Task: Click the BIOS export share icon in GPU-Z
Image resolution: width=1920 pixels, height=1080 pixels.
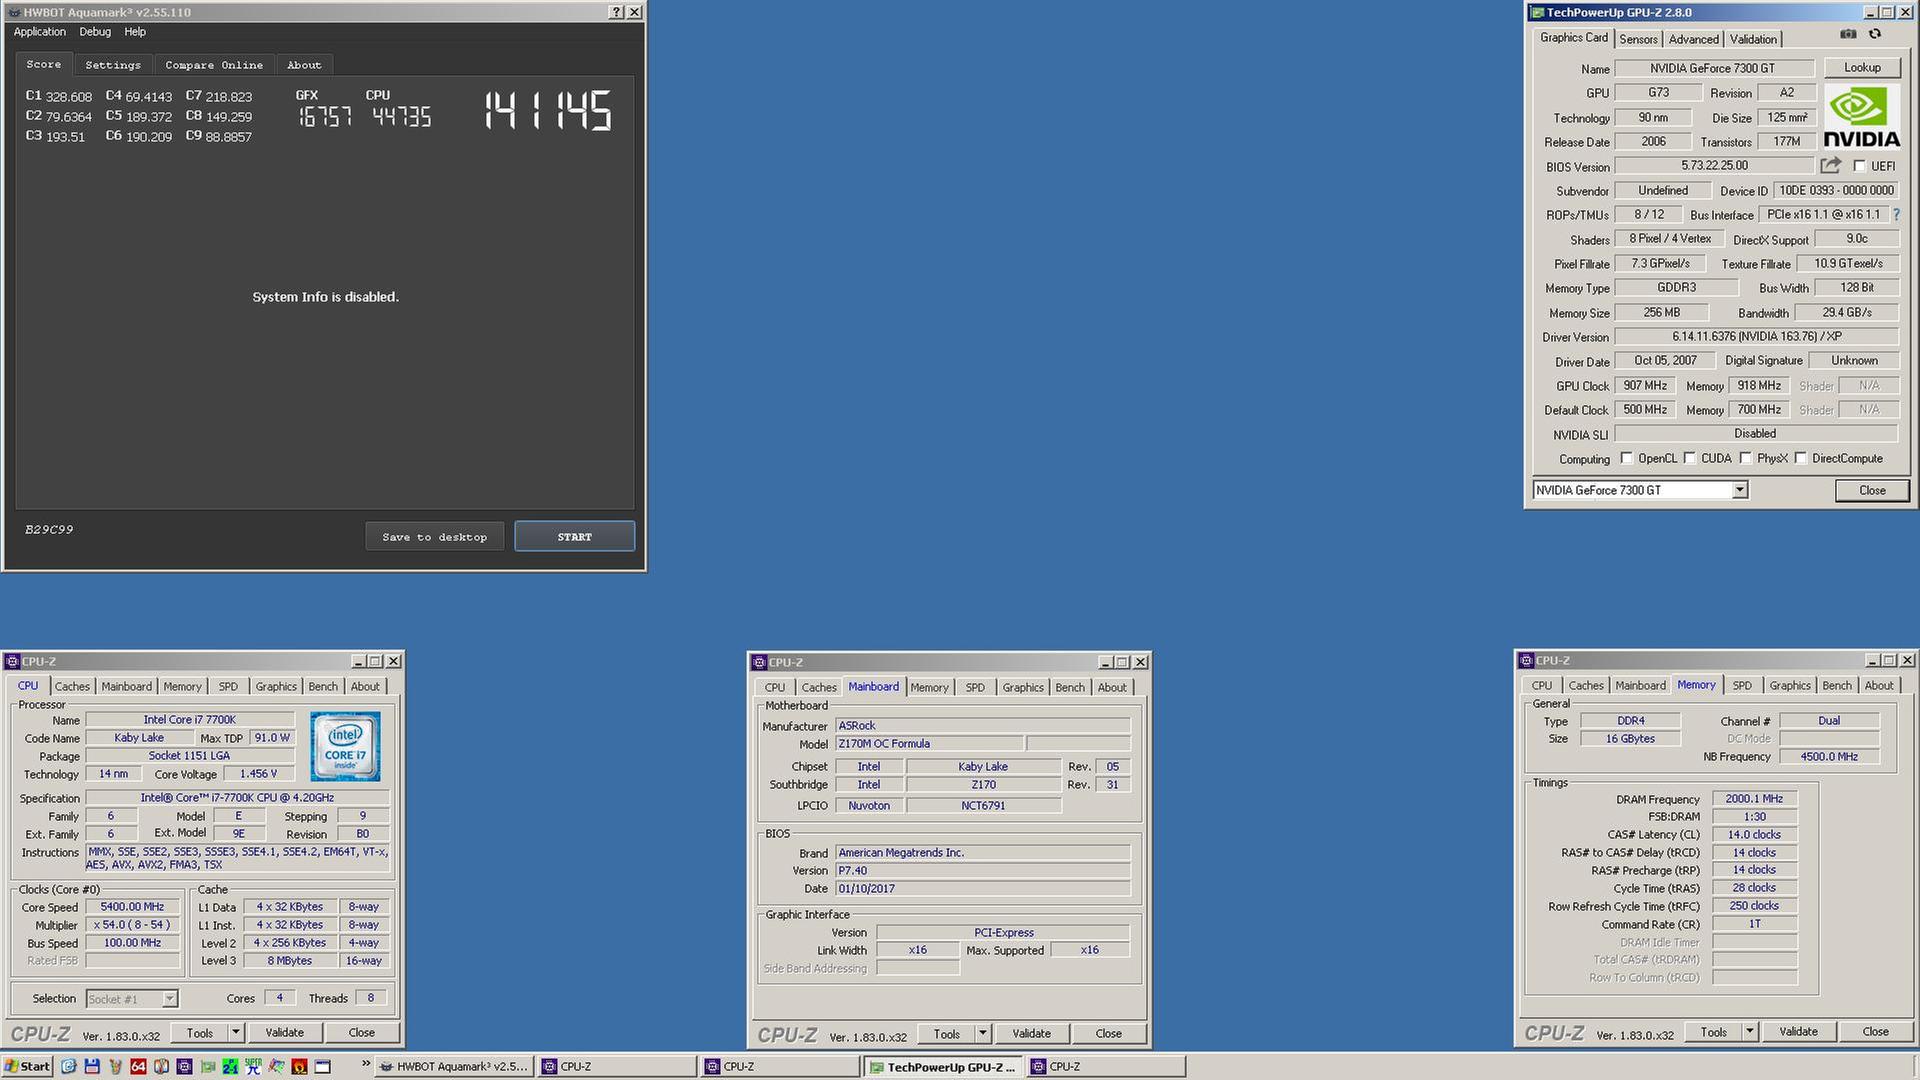Action: click(x=1830, y=166)
